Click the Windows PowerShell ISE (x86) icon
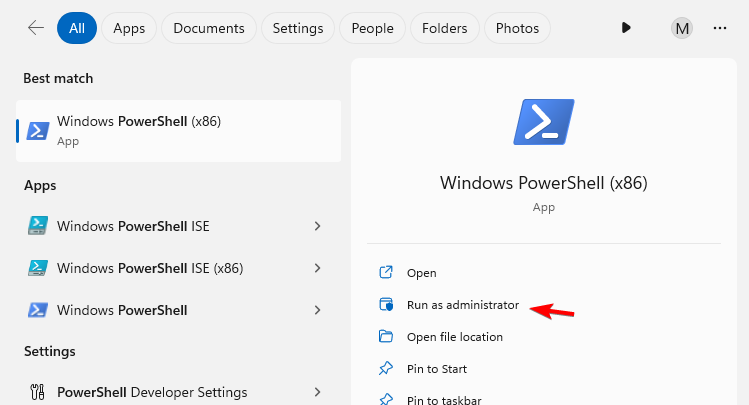 pos(38,268)
